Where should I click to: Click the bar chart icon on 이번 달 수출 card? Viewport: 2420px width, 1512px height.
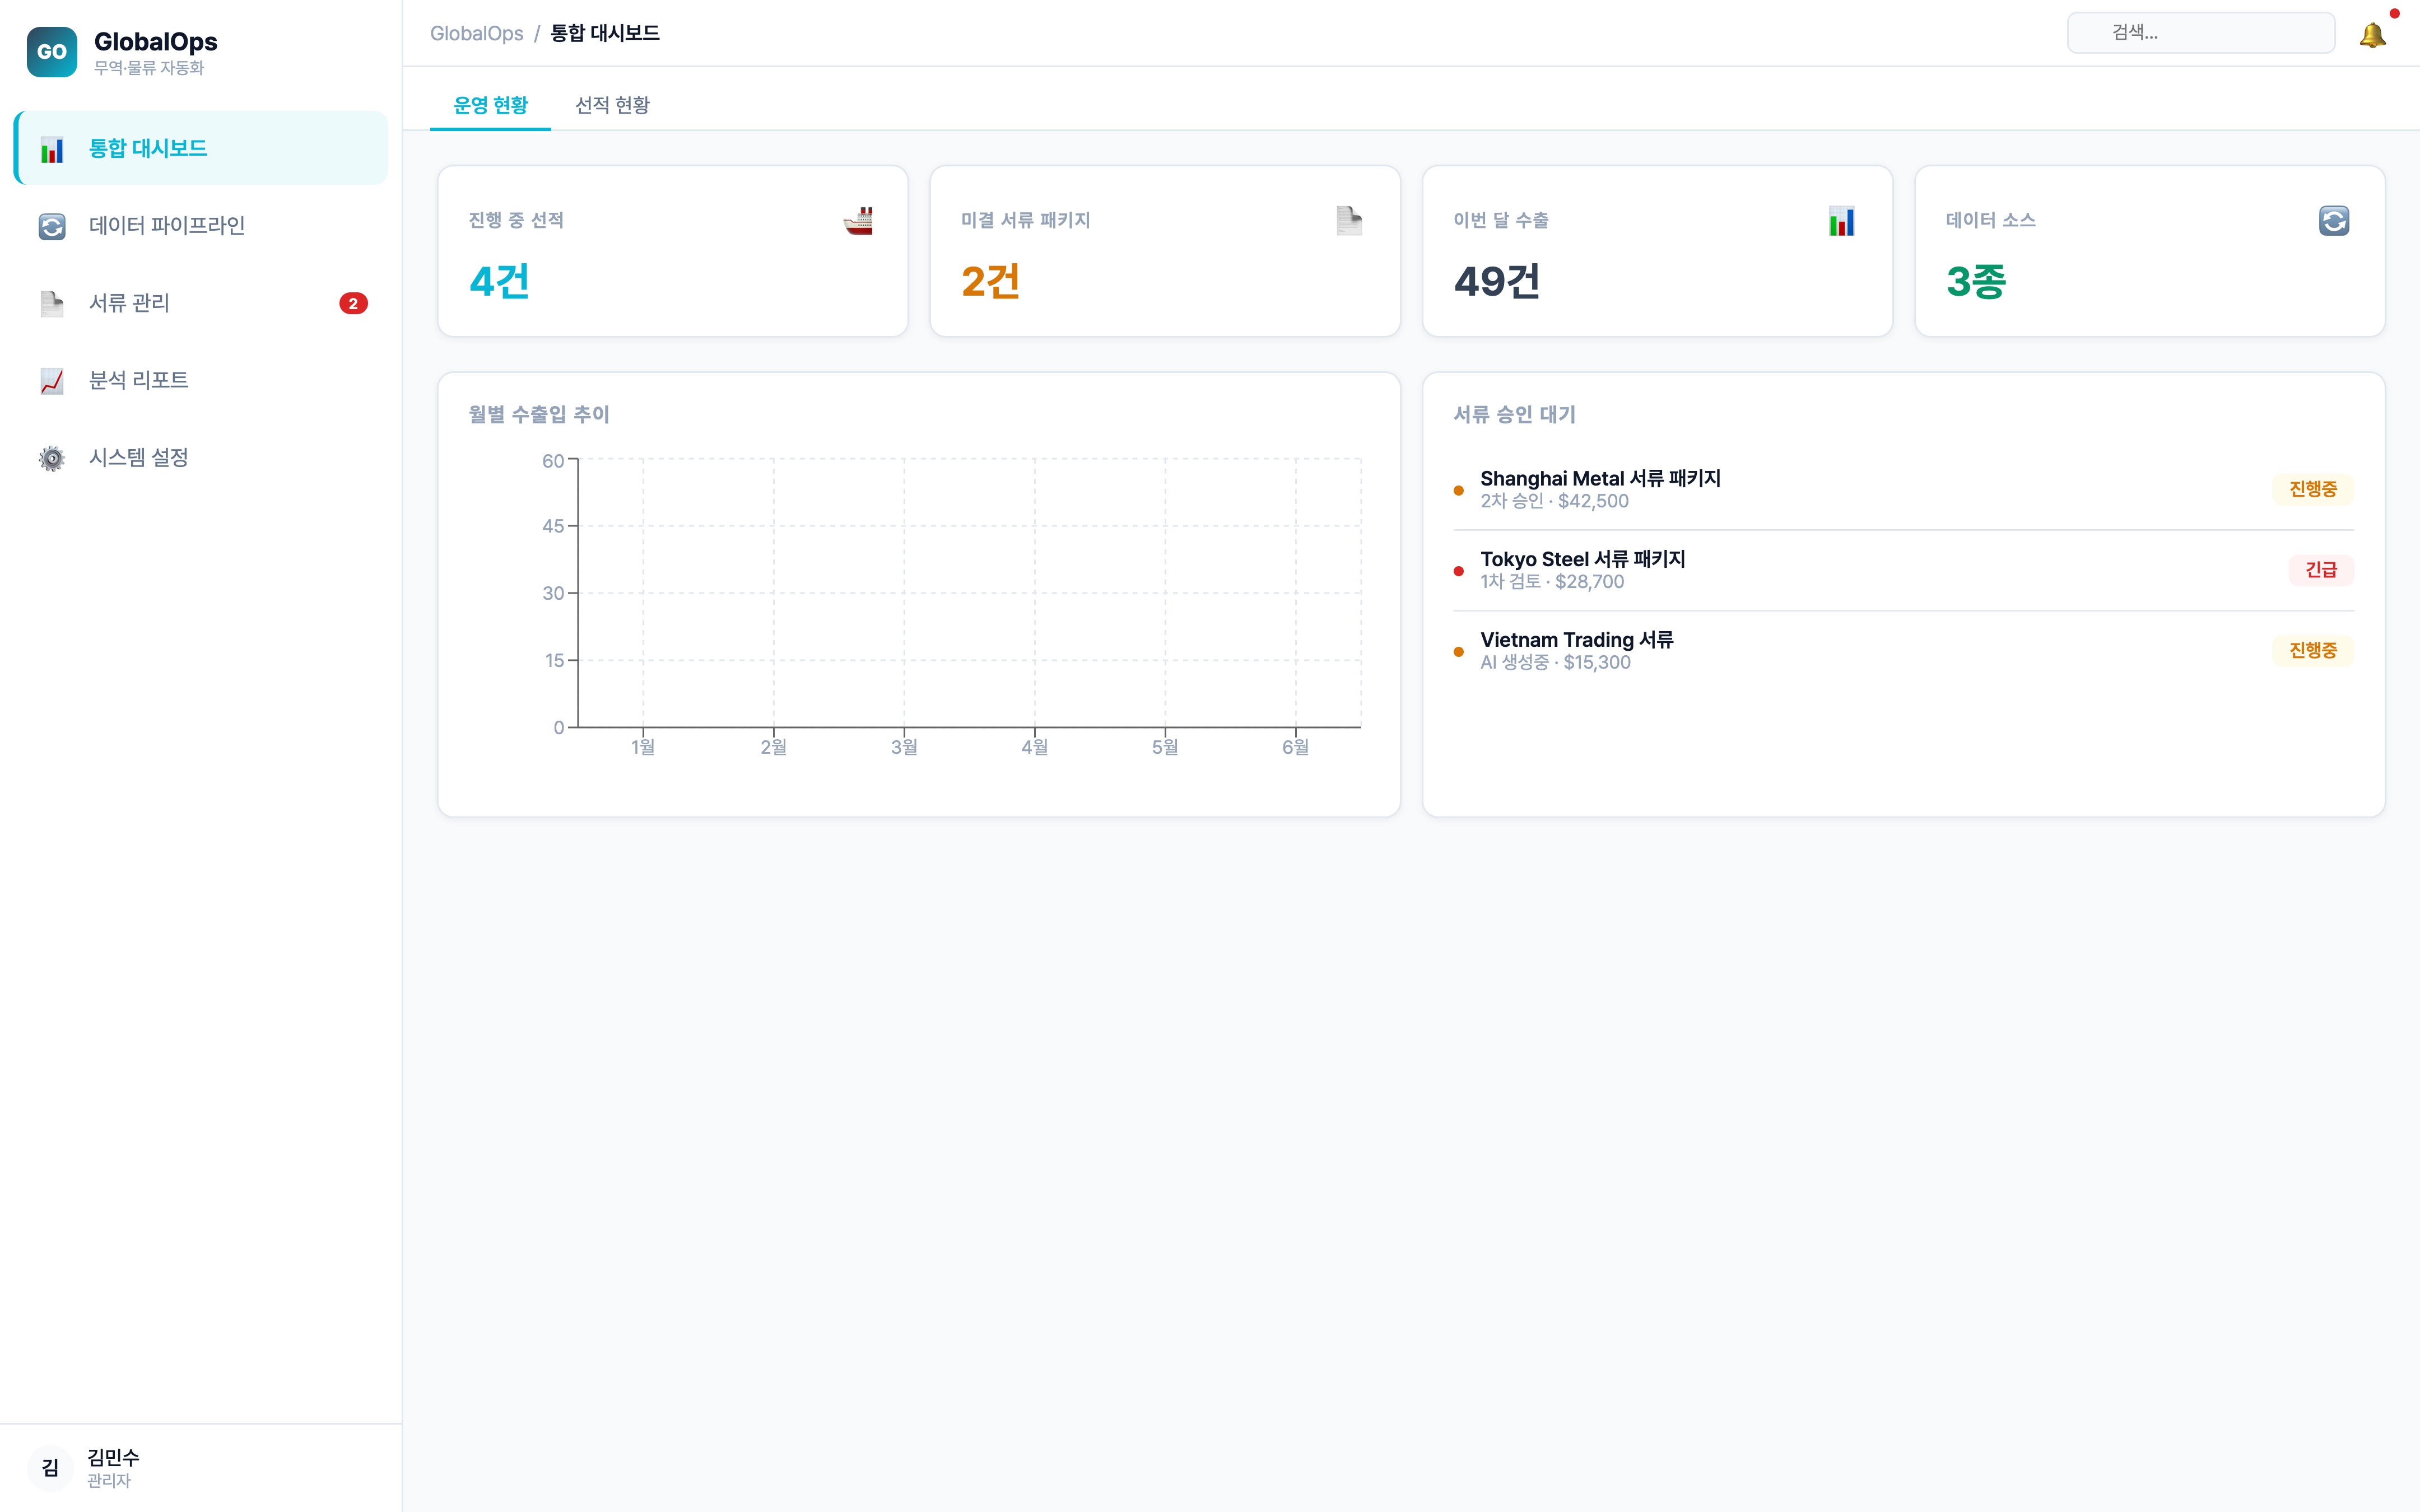coord(1841,221)
